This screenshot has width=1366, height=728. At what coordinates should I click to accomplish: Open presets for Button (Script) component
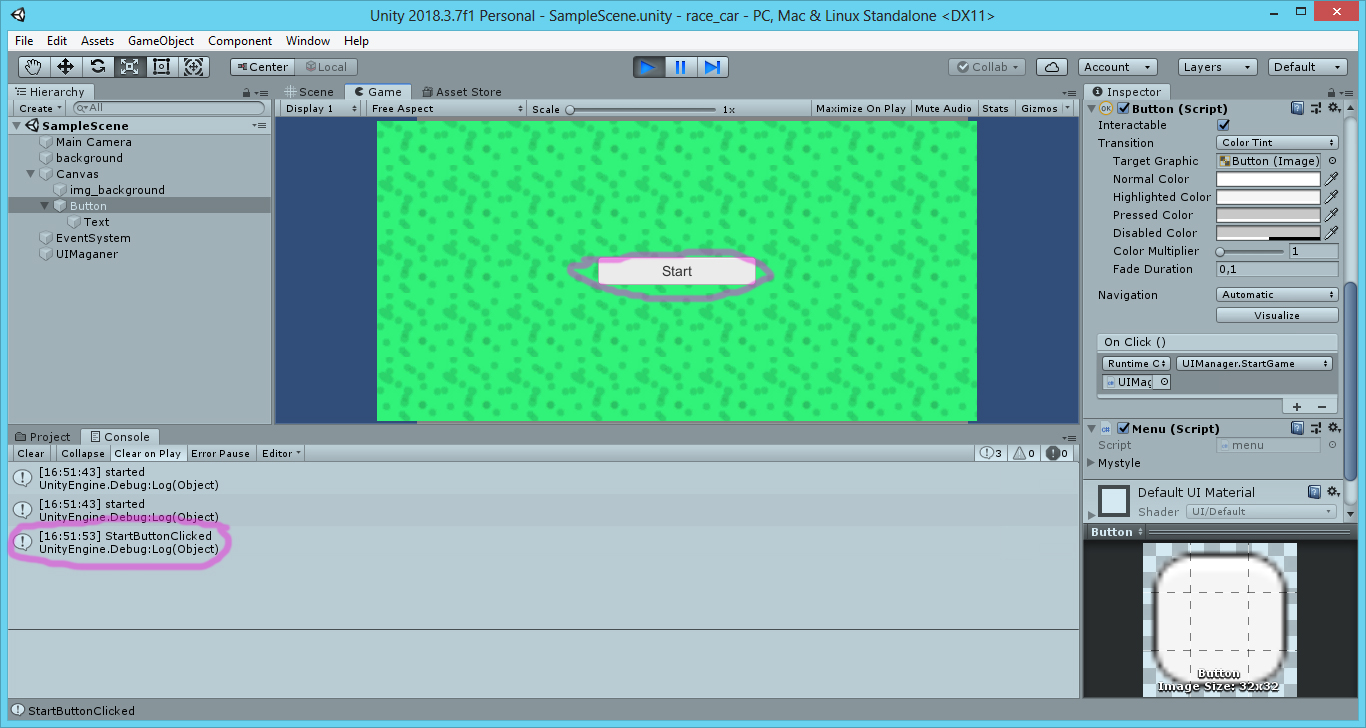pyautogui.click(x=1315, y=108)
